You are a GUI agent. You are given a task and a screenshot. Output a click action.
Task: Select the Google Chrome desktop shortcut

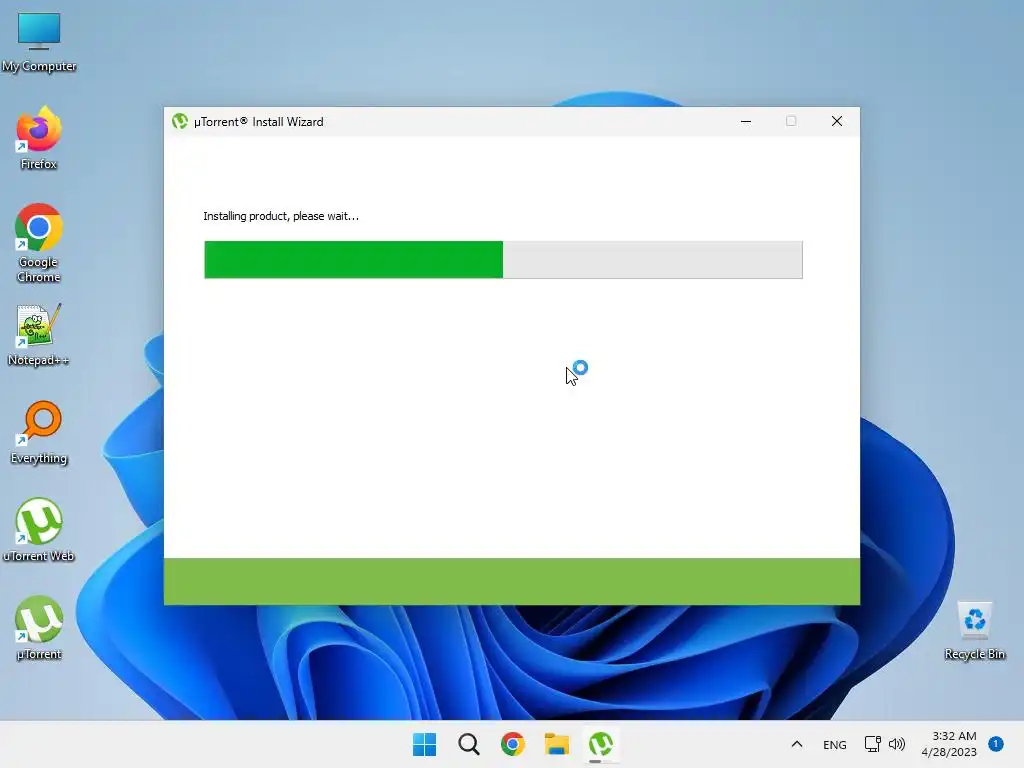[39, 243]
